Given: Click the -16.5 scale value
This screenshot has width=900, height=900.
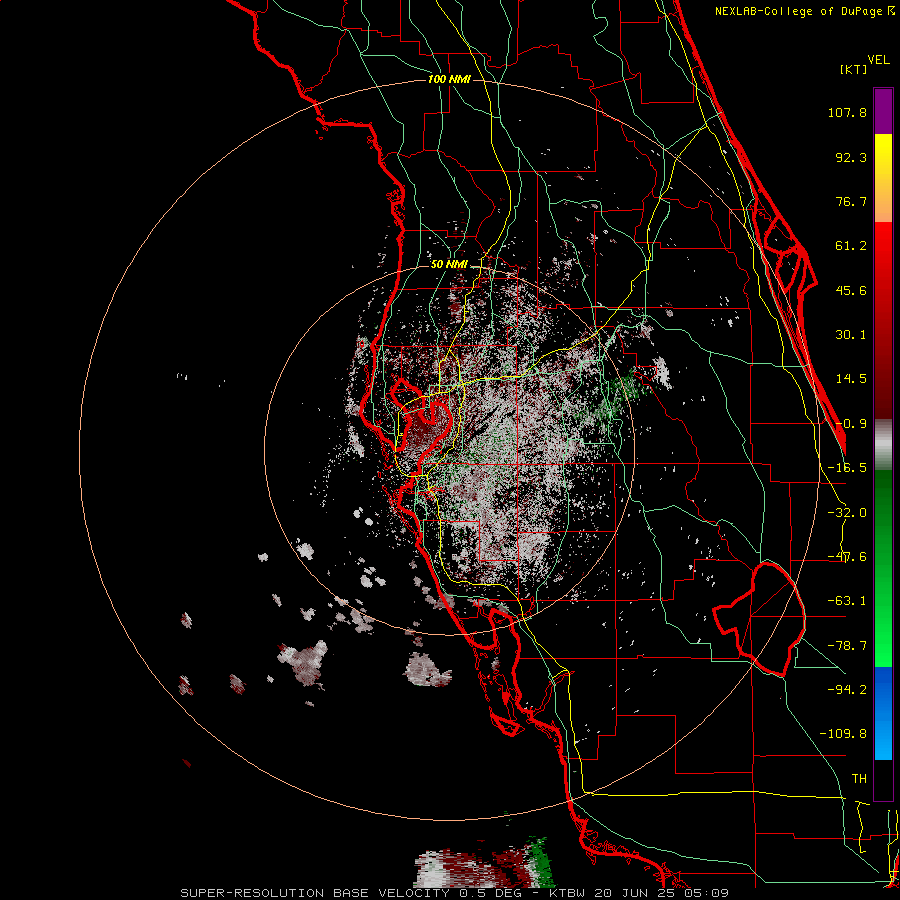Looking at the screenshot, I should point(847,468).
